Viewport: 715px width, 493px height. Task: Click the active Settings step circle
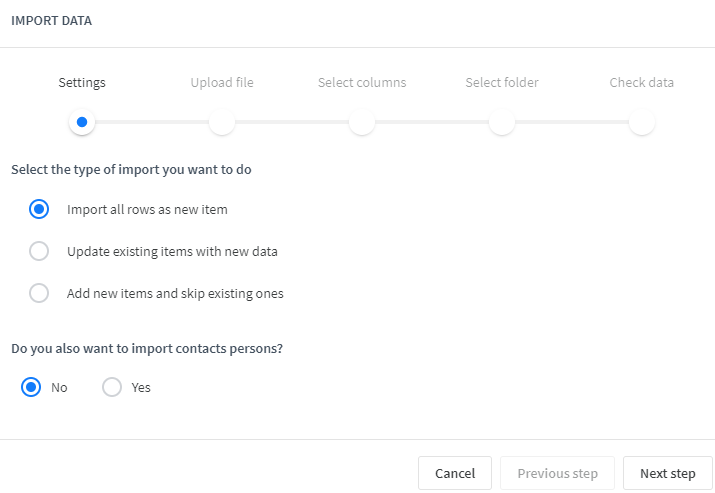[x=82, y=122]
